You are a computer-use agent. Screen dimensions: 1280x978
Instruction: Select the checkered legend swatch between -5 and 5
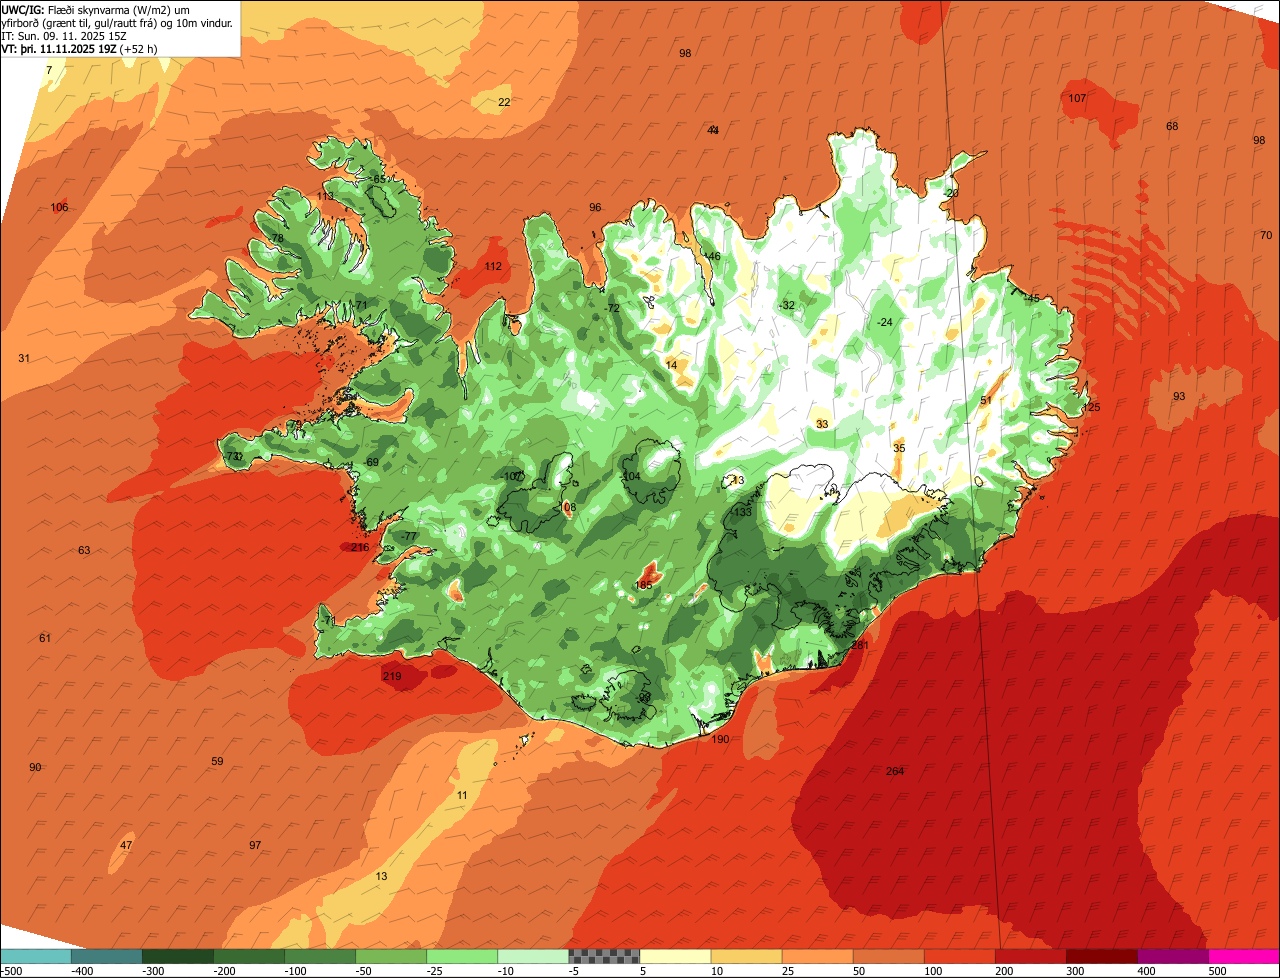coord(604,956)
